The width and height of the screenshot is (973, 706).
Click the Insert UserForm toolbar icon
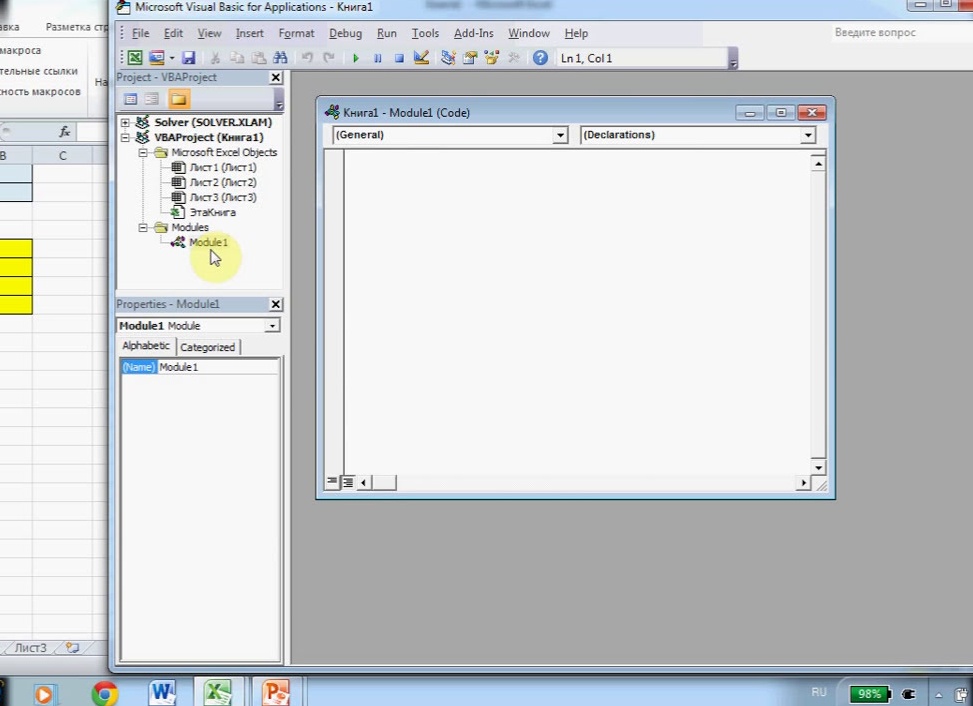[156, 58]
